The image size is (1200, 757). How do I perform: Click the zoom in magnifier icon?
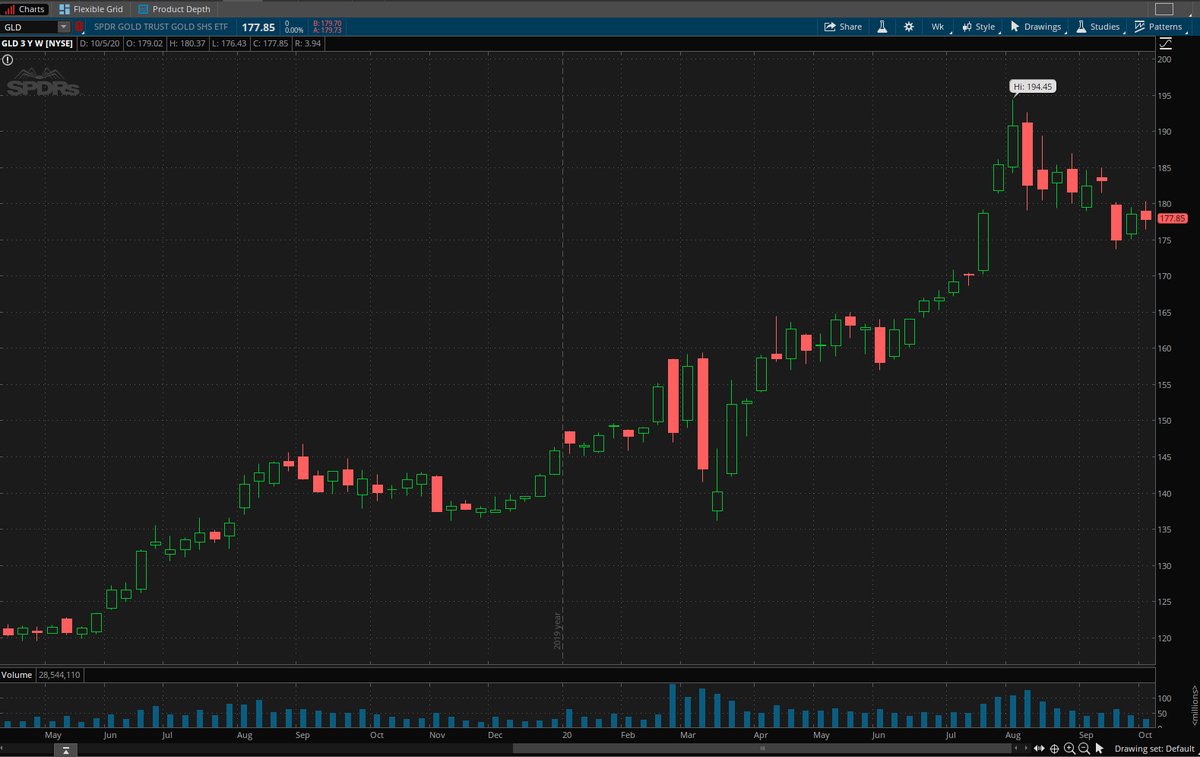tap(1069, 749)
